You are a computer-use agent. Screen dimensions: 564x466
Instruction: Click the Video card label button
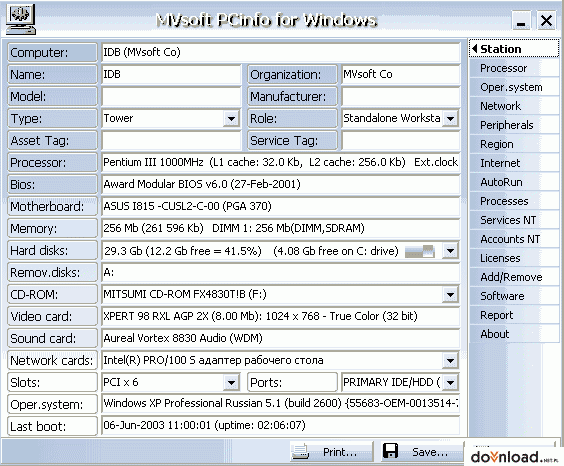52,317
